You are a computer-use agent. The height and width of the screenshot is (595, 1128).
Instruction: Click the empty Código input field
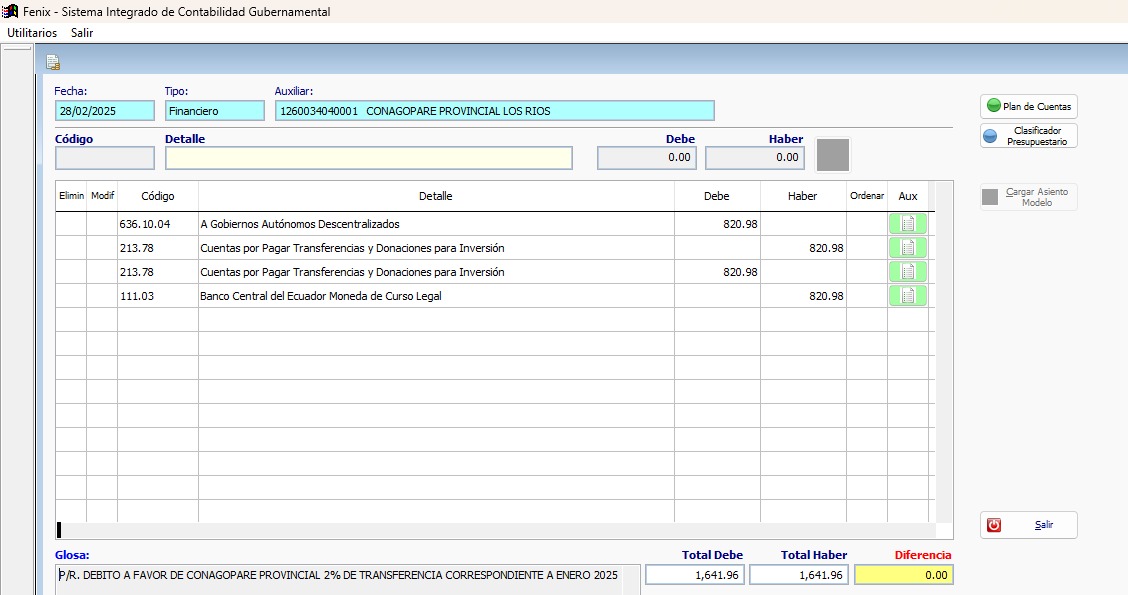pyautogui.click(x=105, y=158)
